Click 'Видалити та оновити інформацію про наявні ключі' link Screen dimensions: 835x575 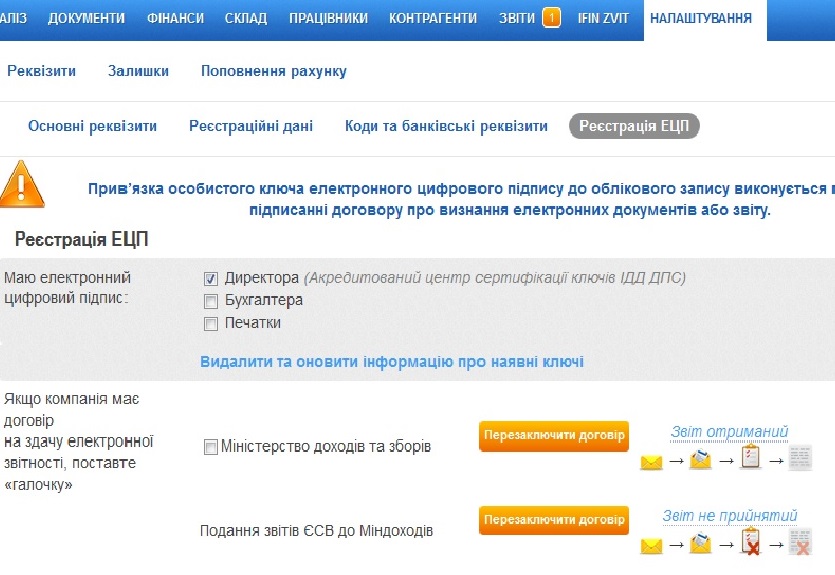tap(392, 362)
